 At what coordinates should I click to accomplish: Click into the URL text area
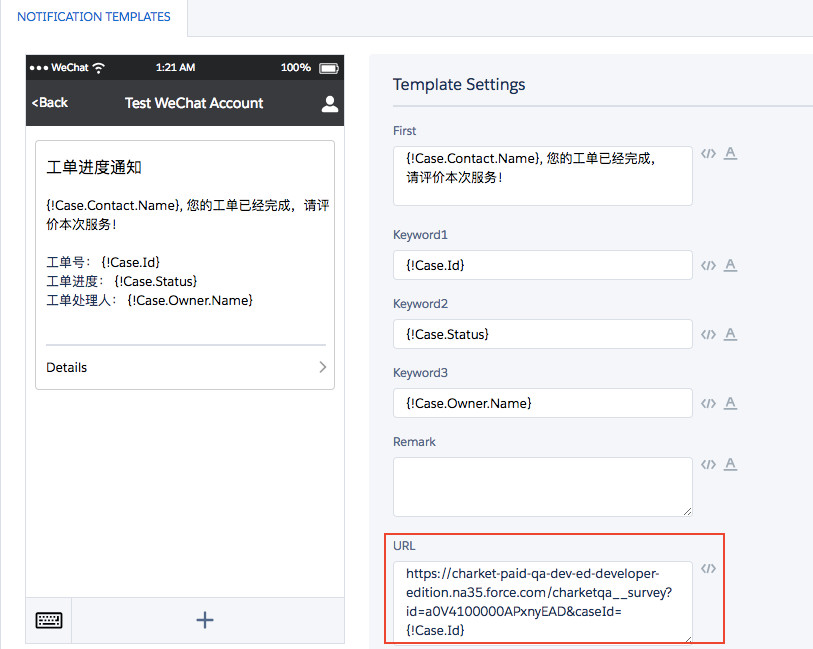(542, 602)
